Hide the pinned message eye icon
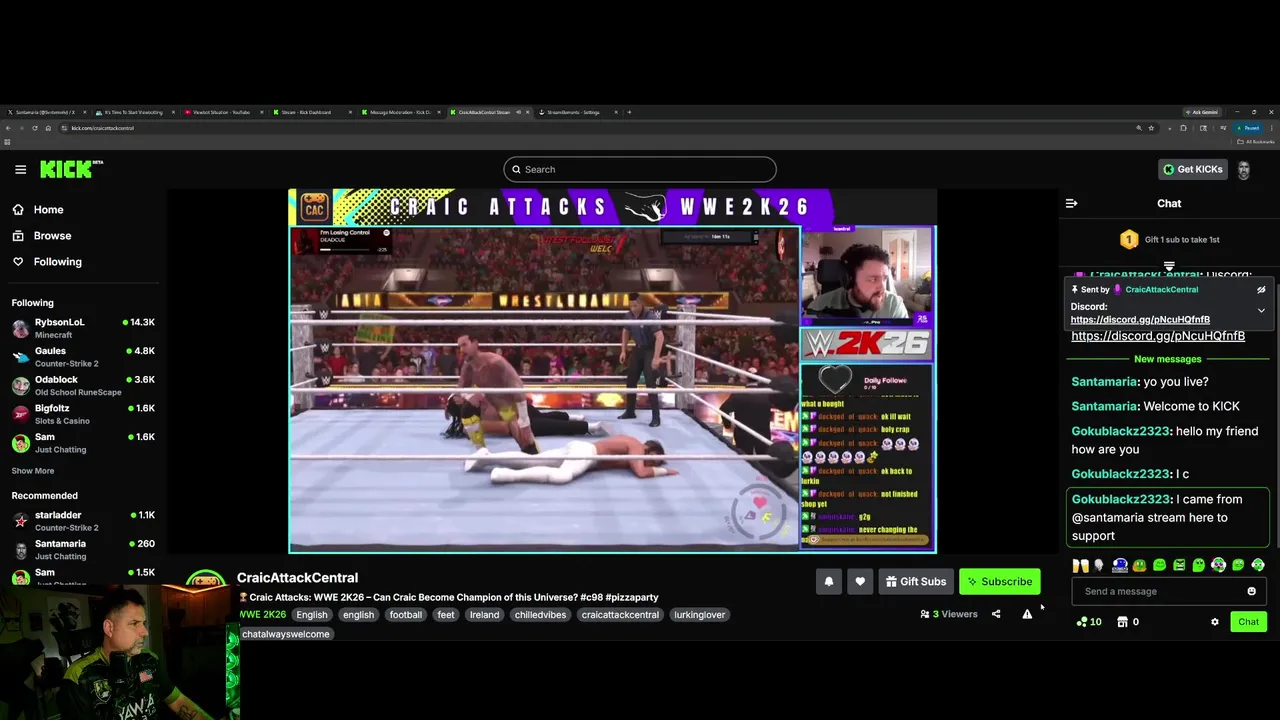 click(1261, 289)
